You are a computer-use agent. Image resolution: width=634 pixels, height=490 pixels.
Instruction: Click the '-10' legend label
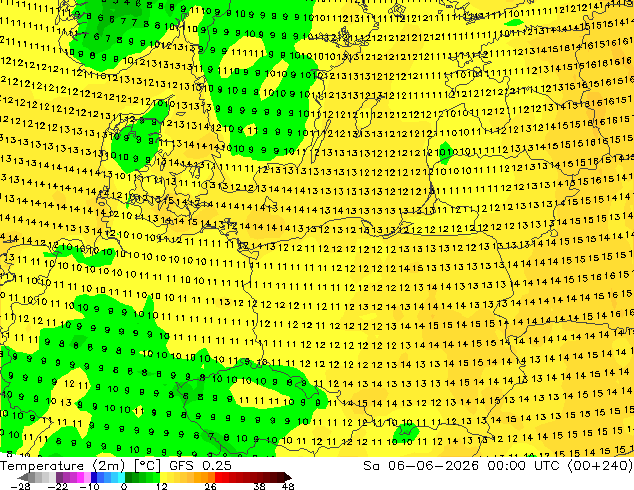(89, 486)
